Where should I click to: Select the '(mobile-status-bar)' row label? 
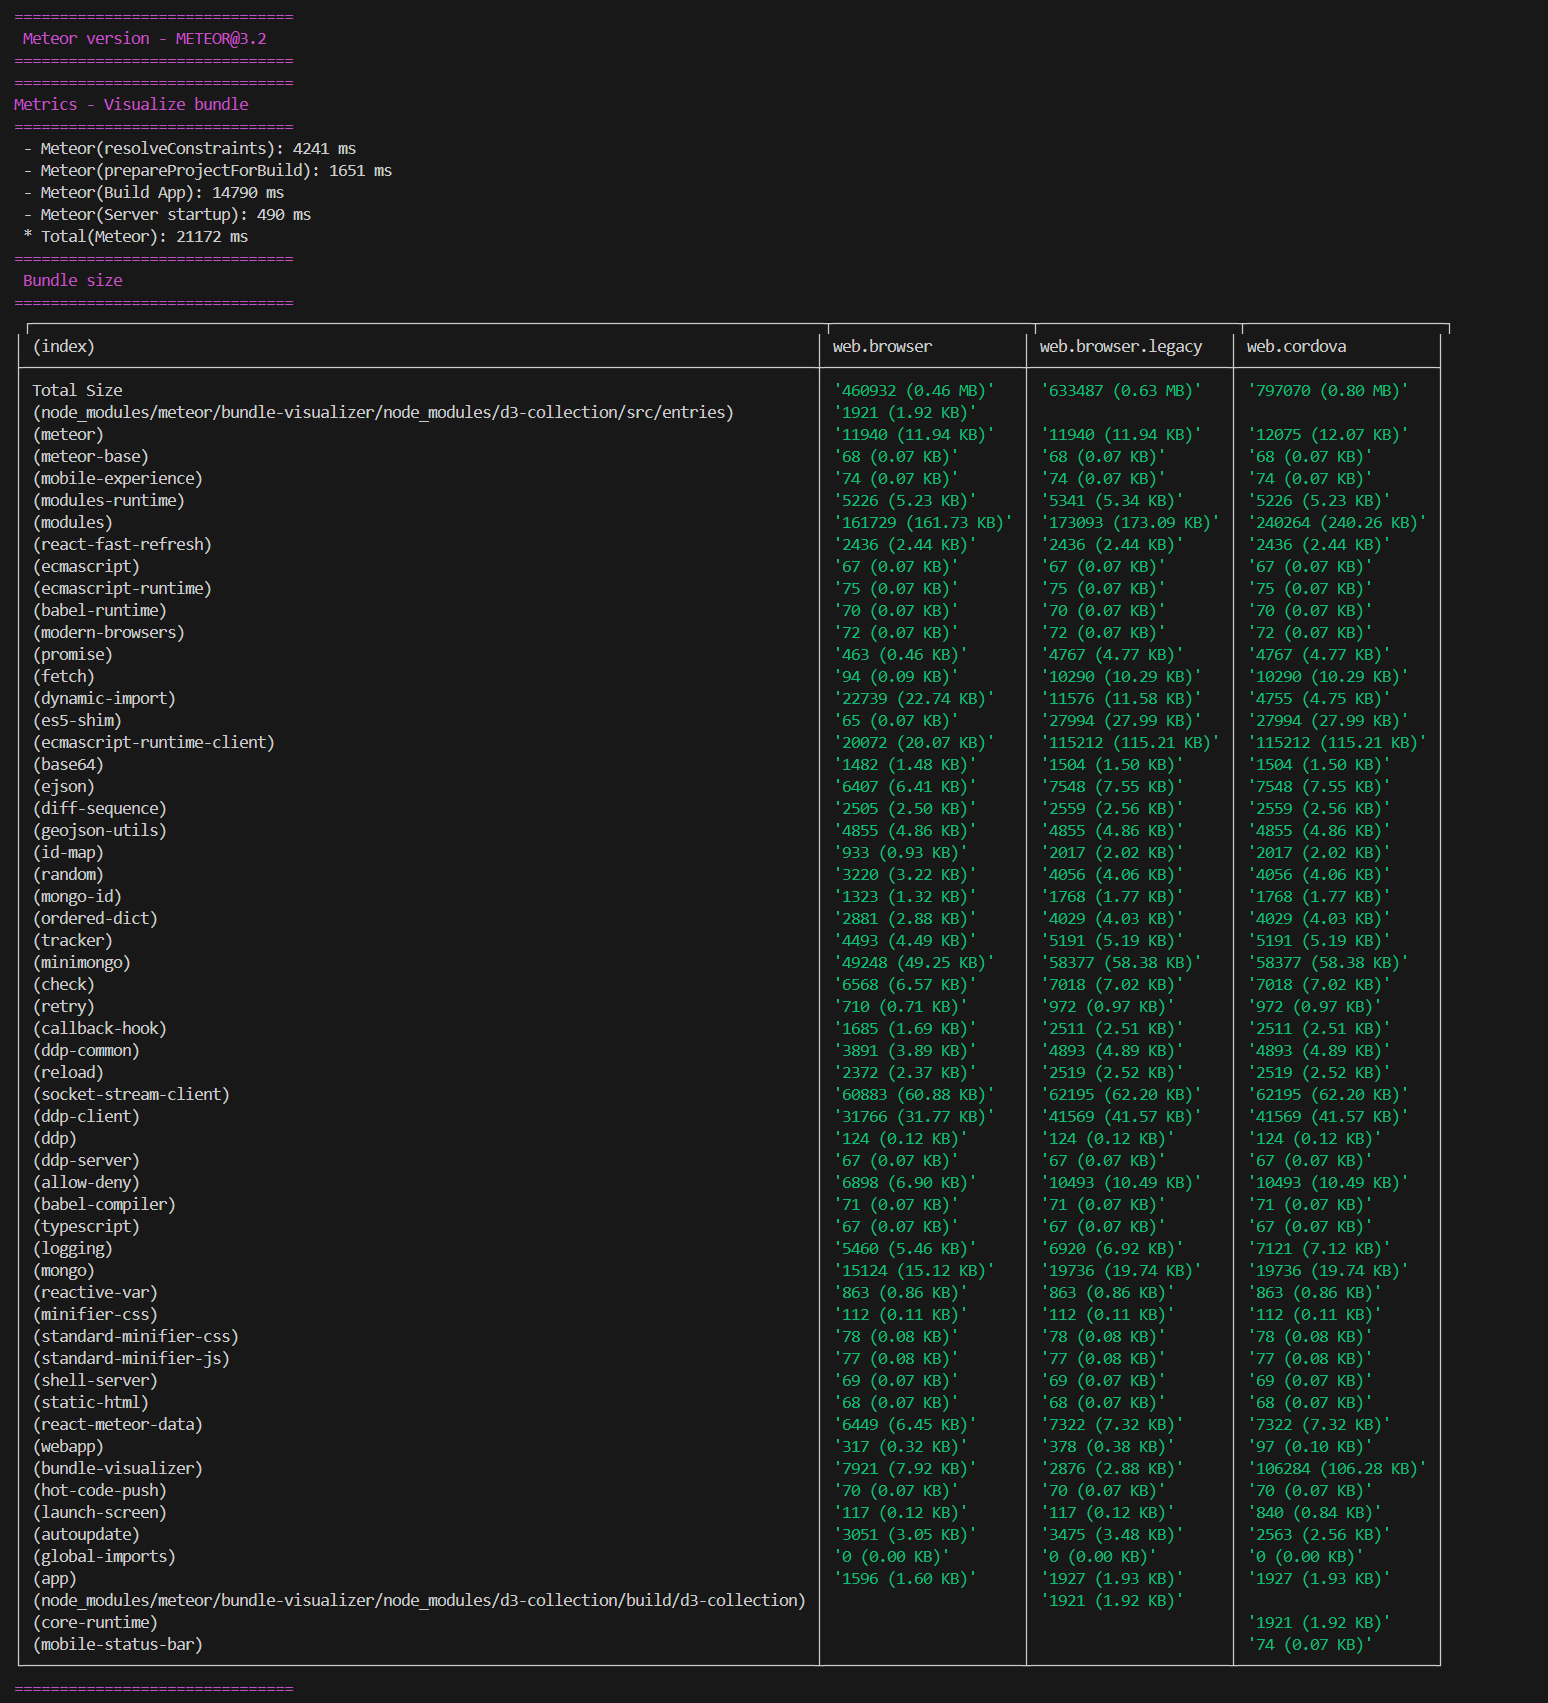(x=118, y=1644)
